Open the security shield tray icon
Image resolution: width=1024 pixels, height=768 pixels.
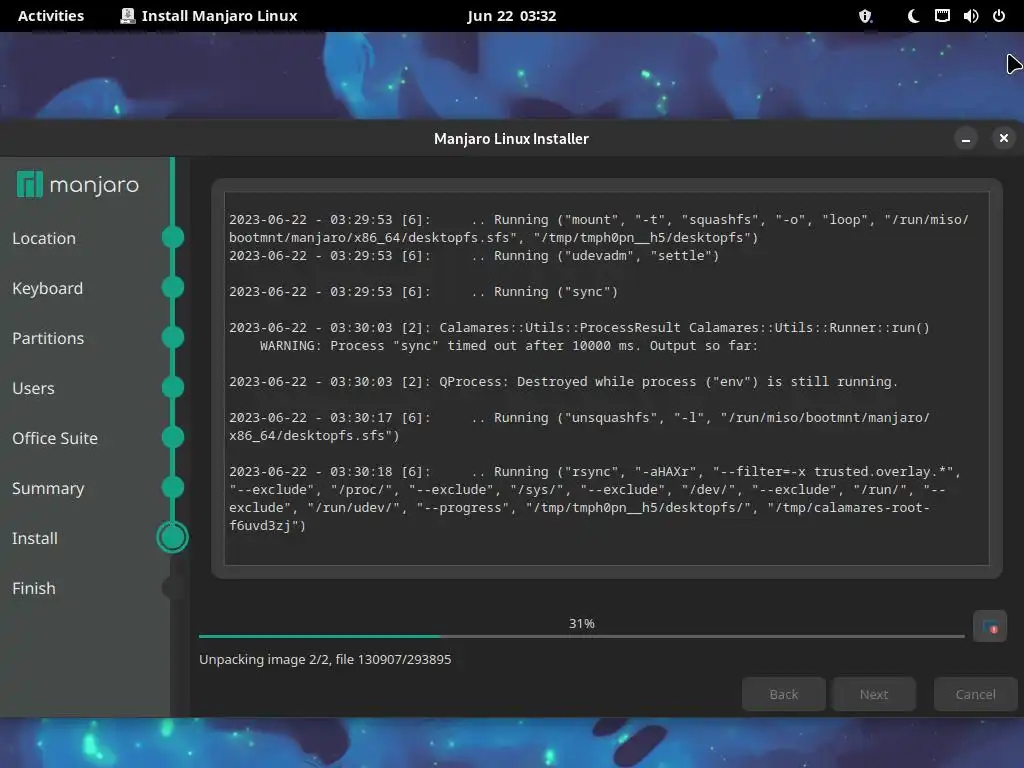click(x=865, y=16)
